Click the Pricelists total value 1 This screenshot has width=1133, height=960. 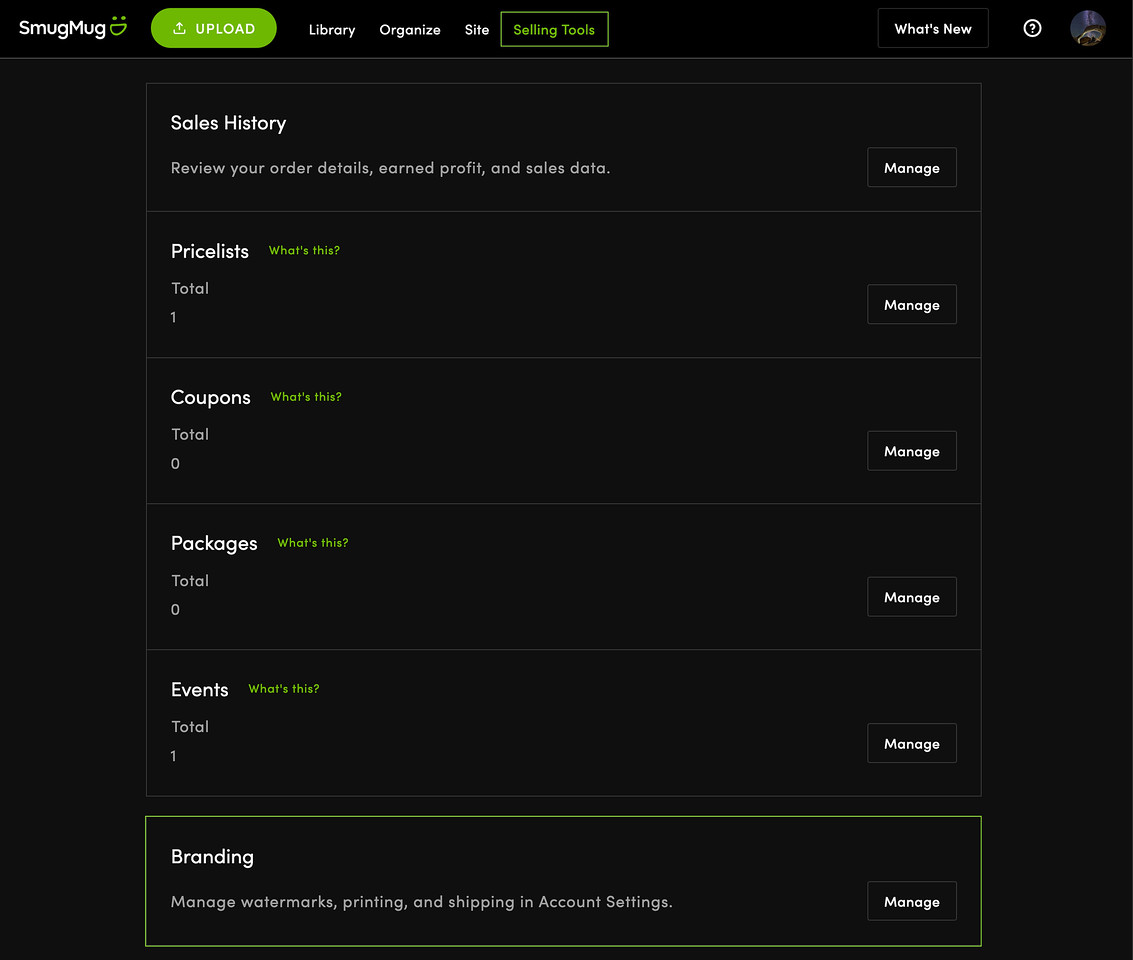coord(173,317)
